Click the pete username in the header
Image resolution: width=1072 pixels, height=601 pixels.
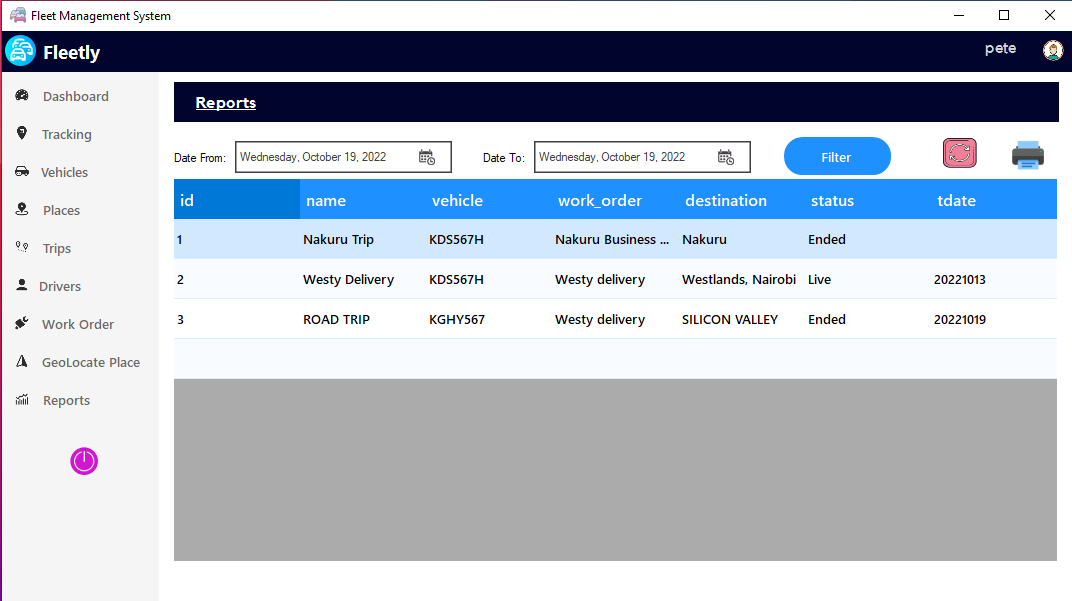click(1000, 48)
